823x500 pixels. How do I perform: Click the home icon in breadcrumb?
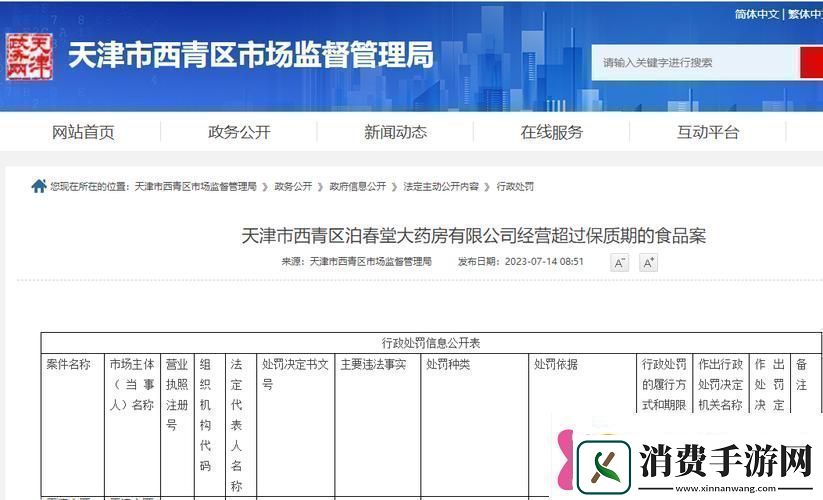point(39,186)
